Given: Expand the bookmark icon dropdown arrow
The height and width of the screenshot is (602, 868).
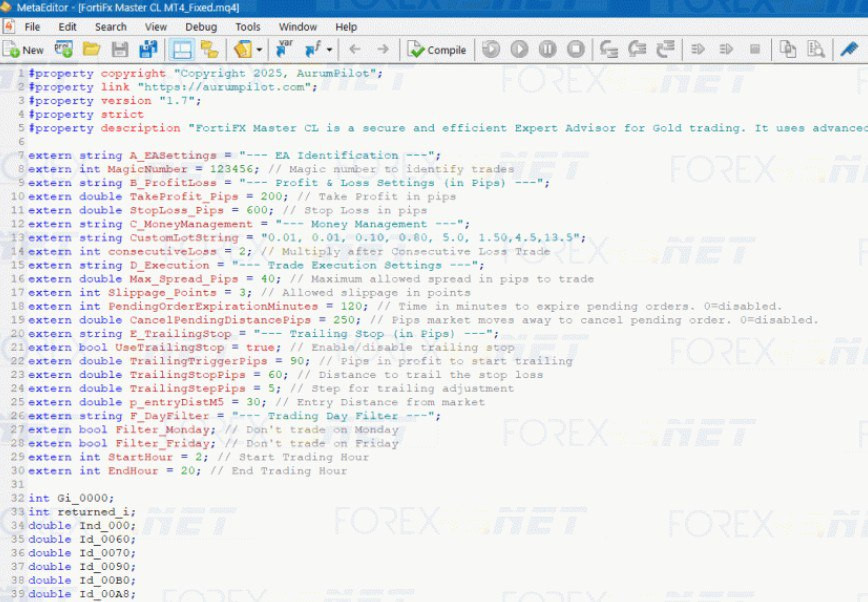Looking at the screenshot, I should (259, 49).
